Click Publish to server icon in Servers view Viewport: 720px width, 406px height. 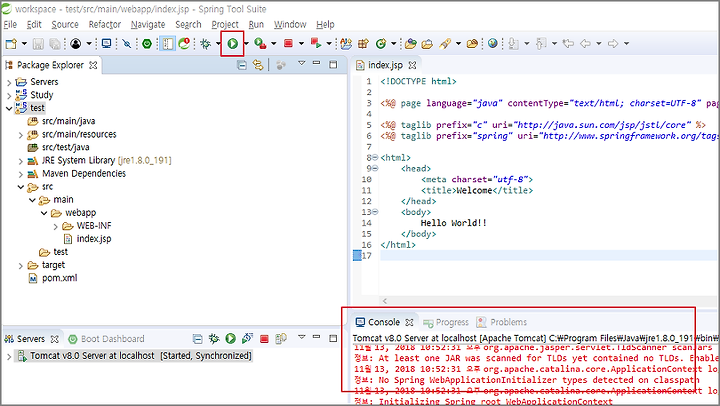281,339
